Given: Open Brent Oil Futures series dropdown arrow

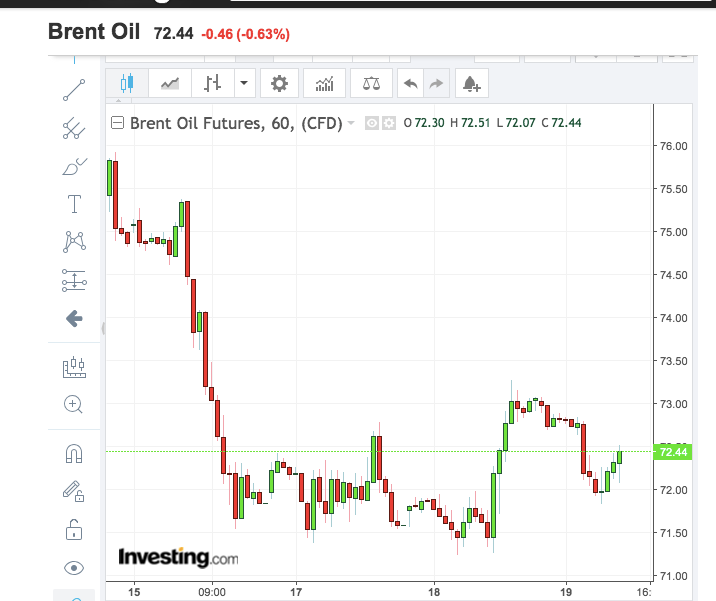Looking at the screenshot, I should [x=351, y=123].
